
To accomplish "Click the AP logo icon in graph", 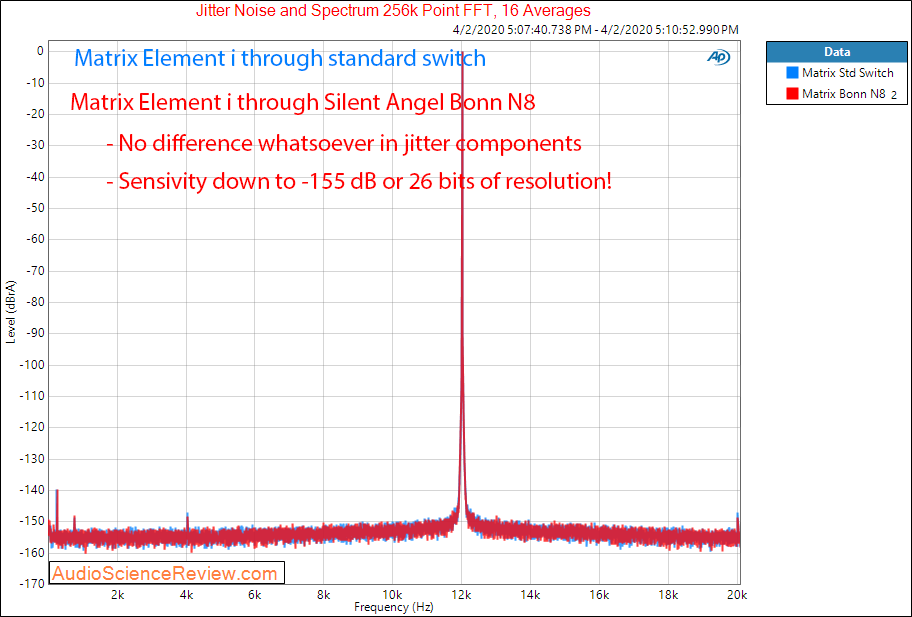I will [718, 57].
